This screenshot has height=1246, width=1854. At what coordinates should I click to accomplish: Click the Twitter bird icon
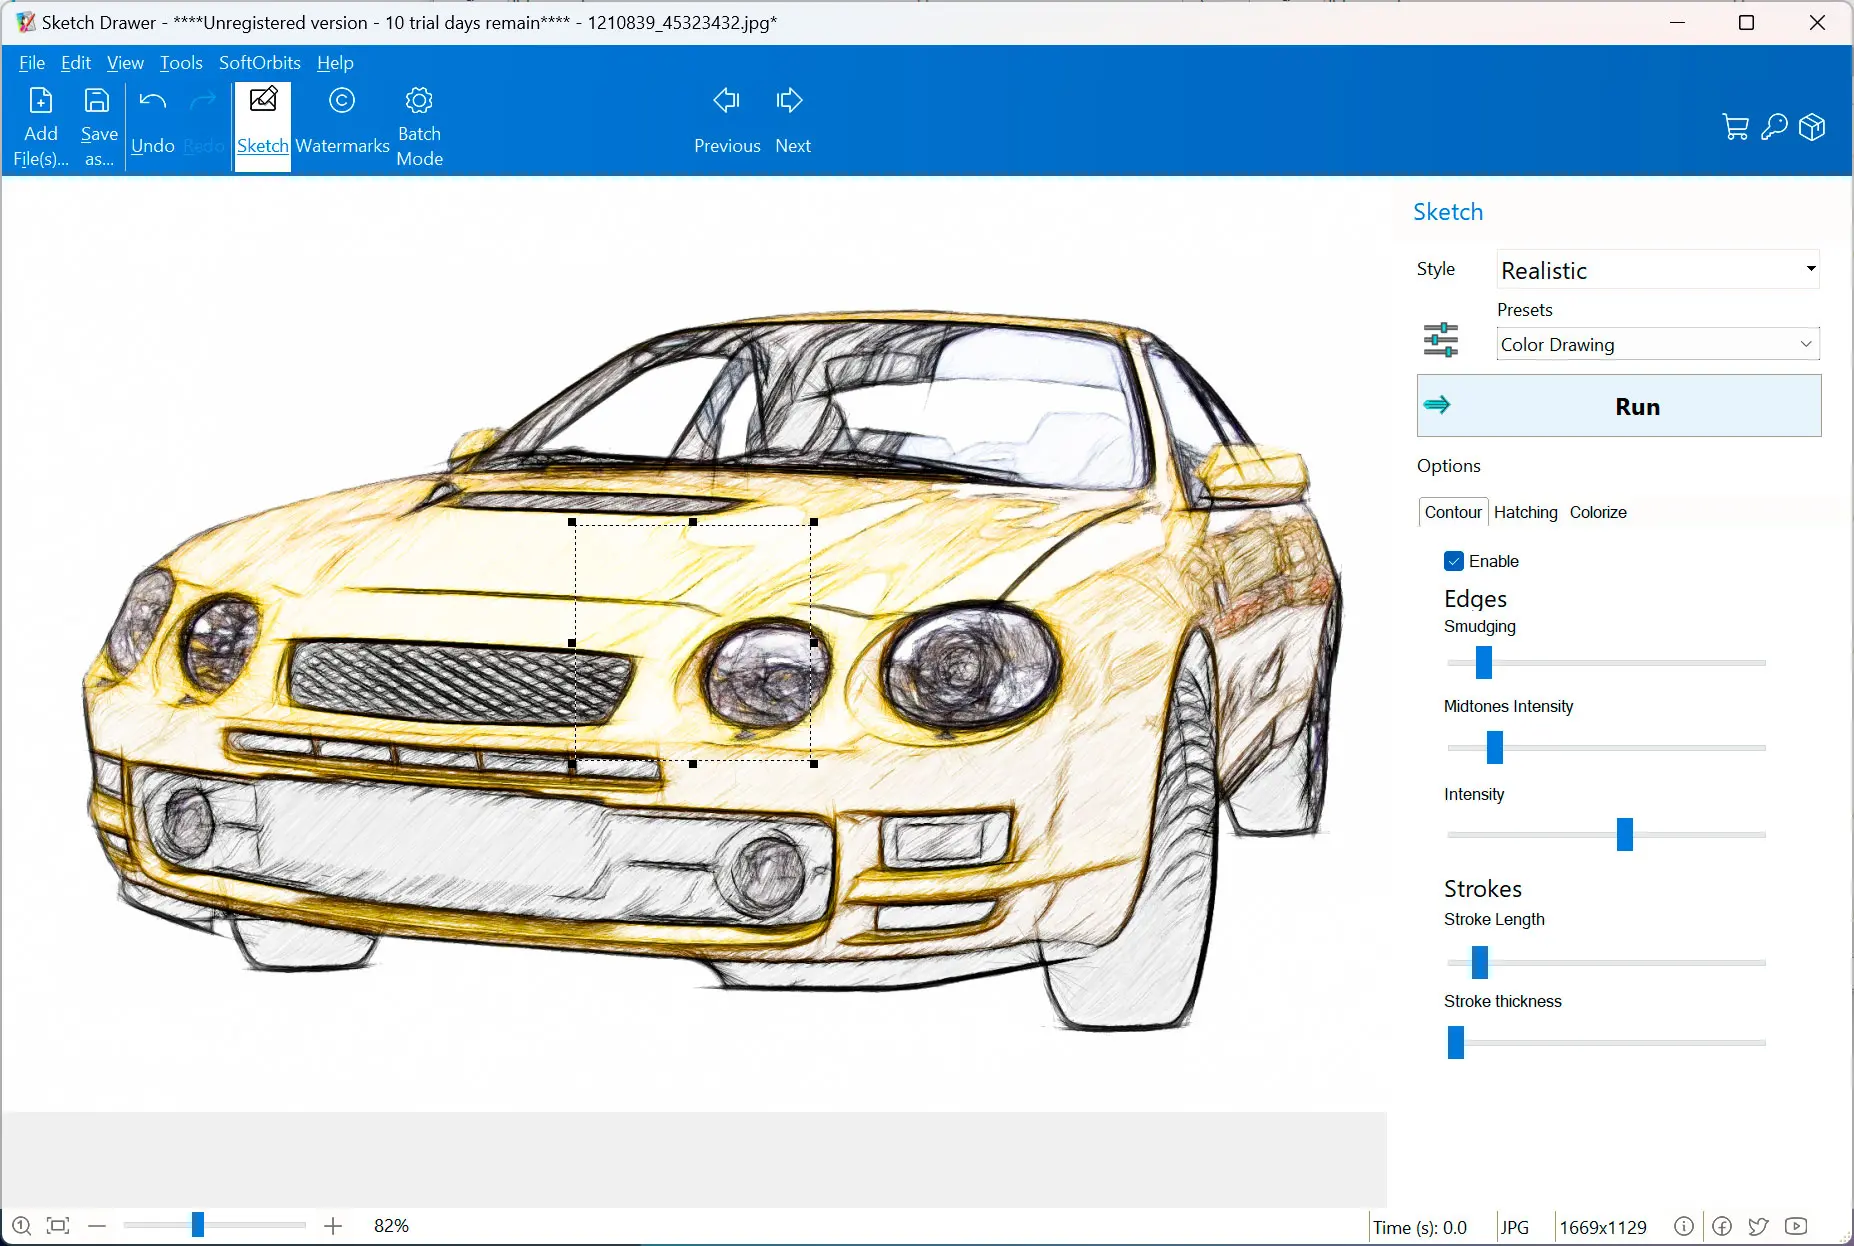click(1757, 1227)
